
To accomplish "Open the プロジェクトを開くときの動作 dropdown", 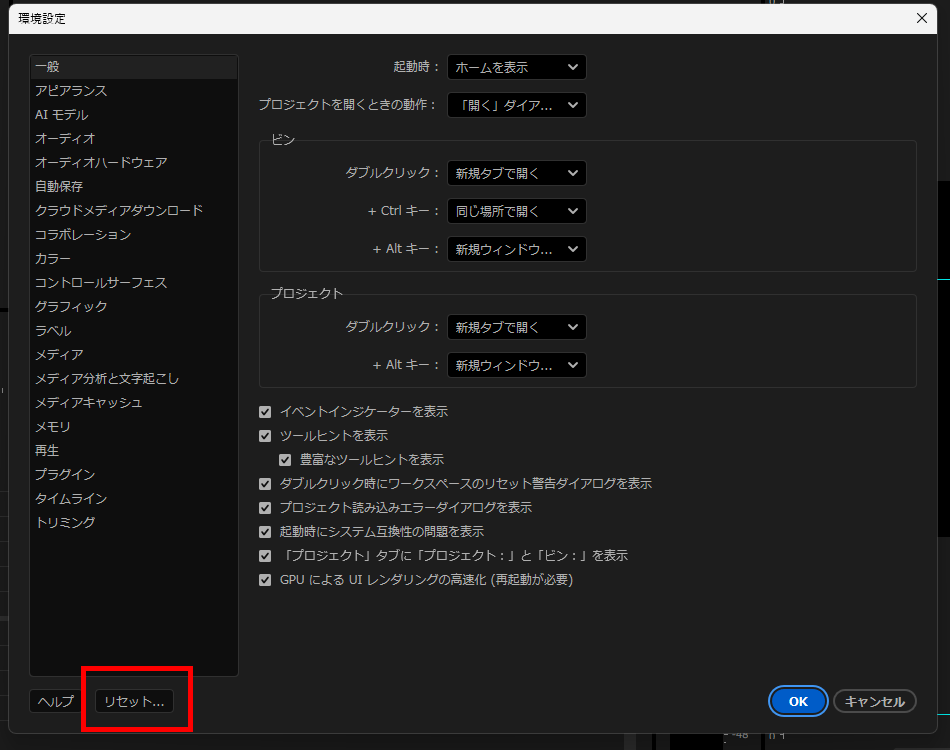I will [x=516, y=105].
